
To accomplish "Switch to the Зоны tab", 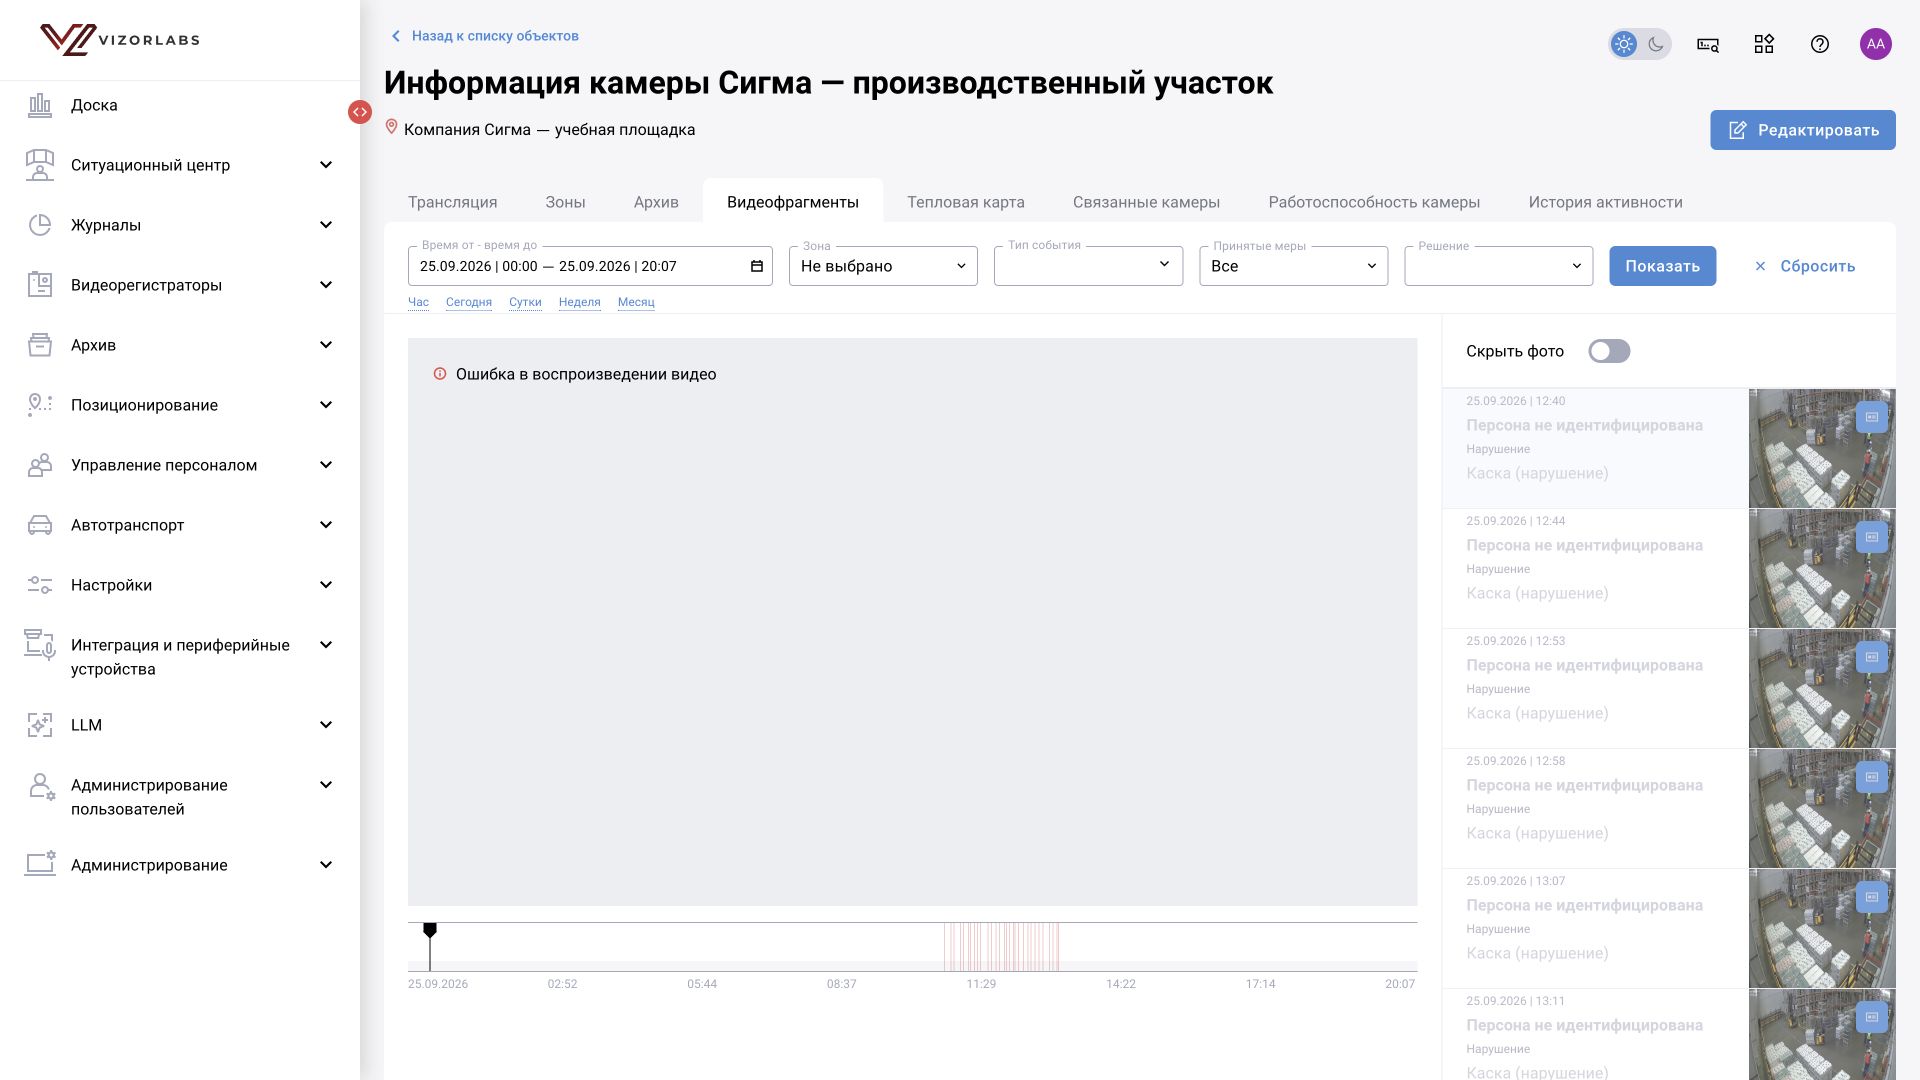I will tap(565, 202).
